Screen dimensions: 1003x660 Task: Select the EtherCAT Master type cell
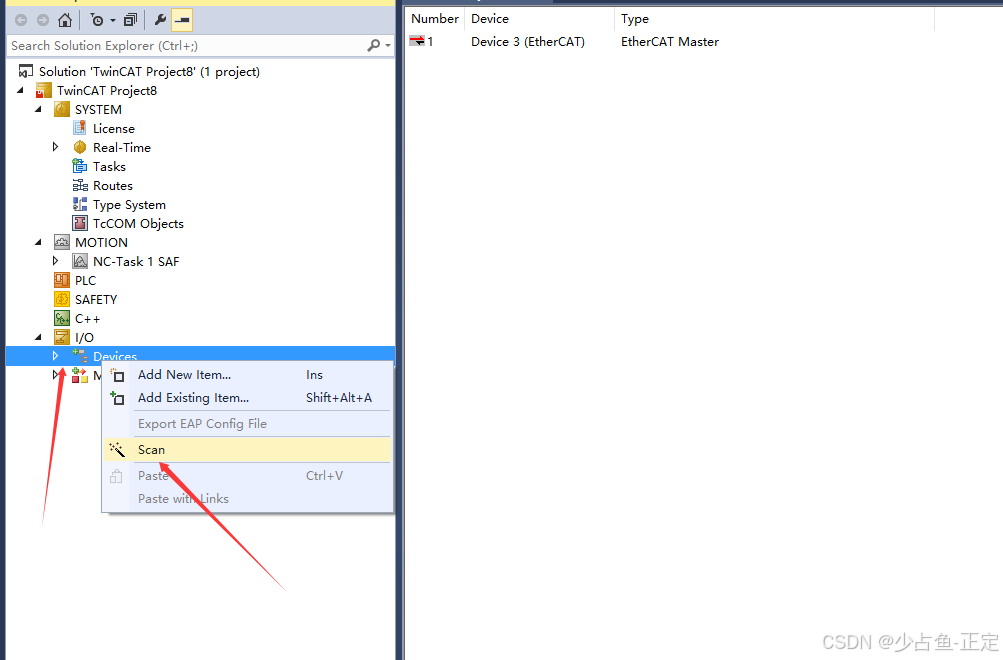click(x=670, y=42)
